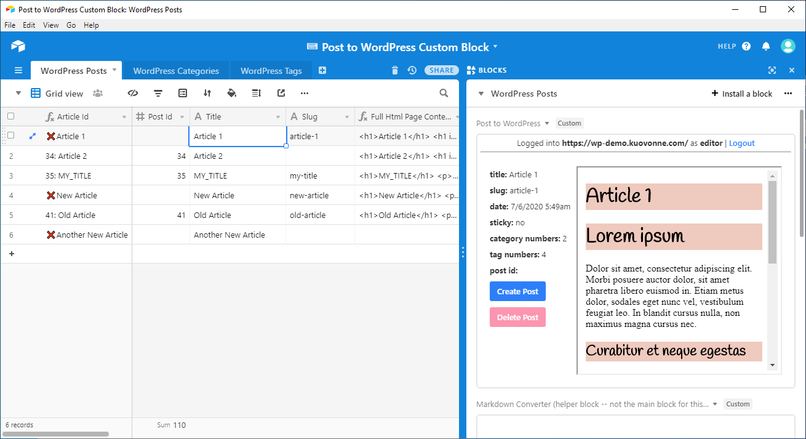The width and height of the screenshot is (806, 439).
Task: Select the Post Id 41 cell
Action: click(x=161, y=215)
